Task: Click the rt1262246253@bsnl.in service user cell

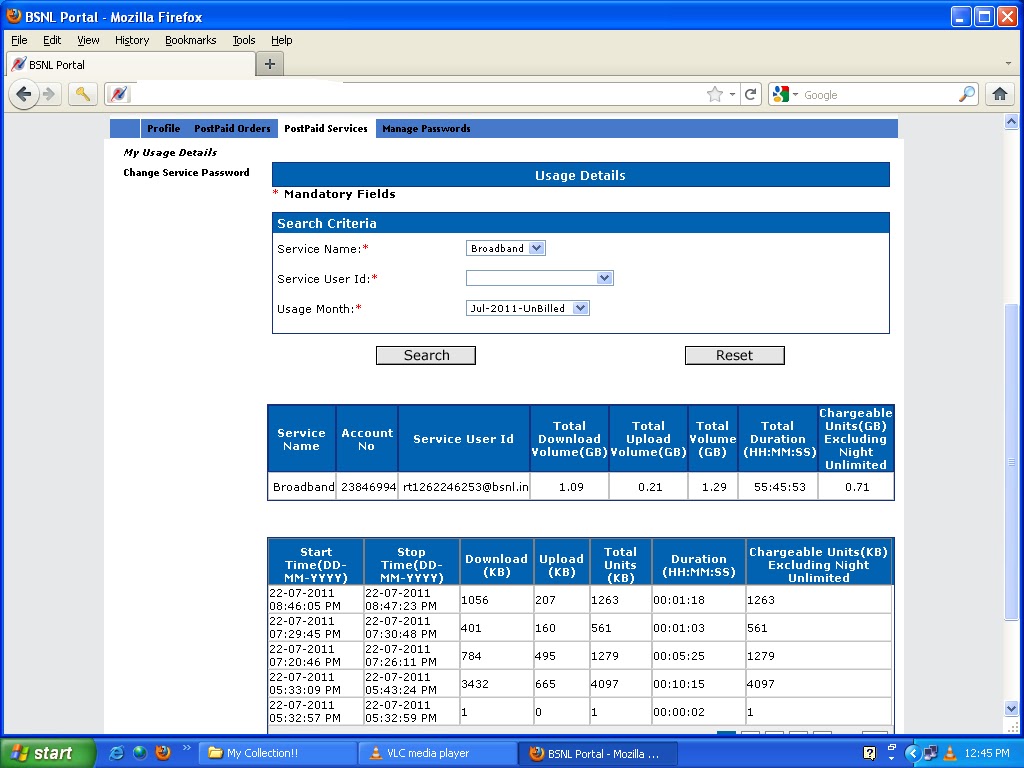Action: [464, 487]
